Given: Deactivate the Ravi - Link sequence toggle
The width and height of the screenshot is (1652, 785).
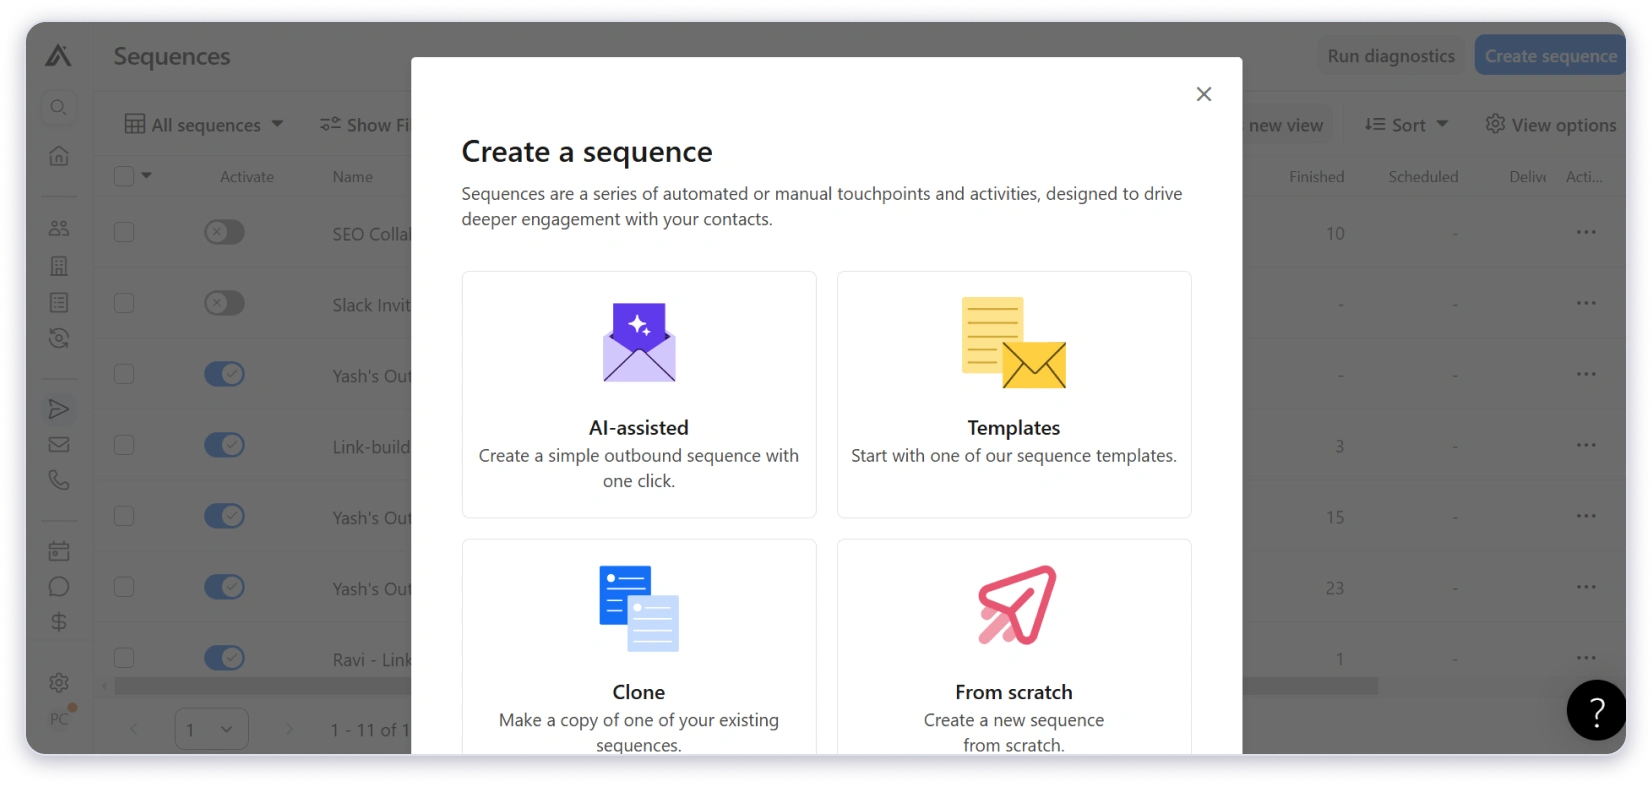Looking at the screenshot, I should tap(224, 658).
